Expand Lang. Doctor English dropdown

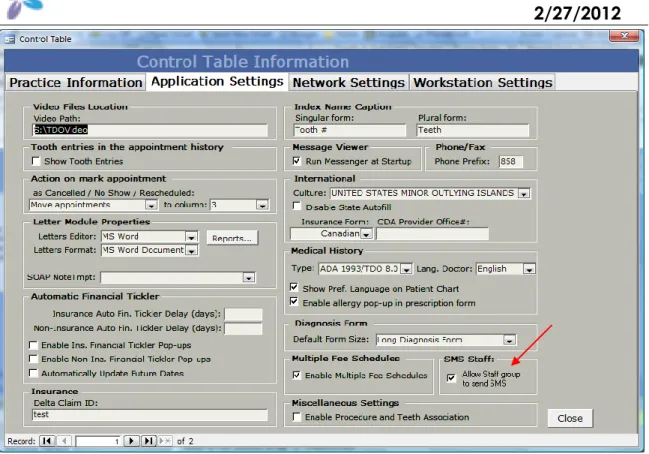pos(529,269)
